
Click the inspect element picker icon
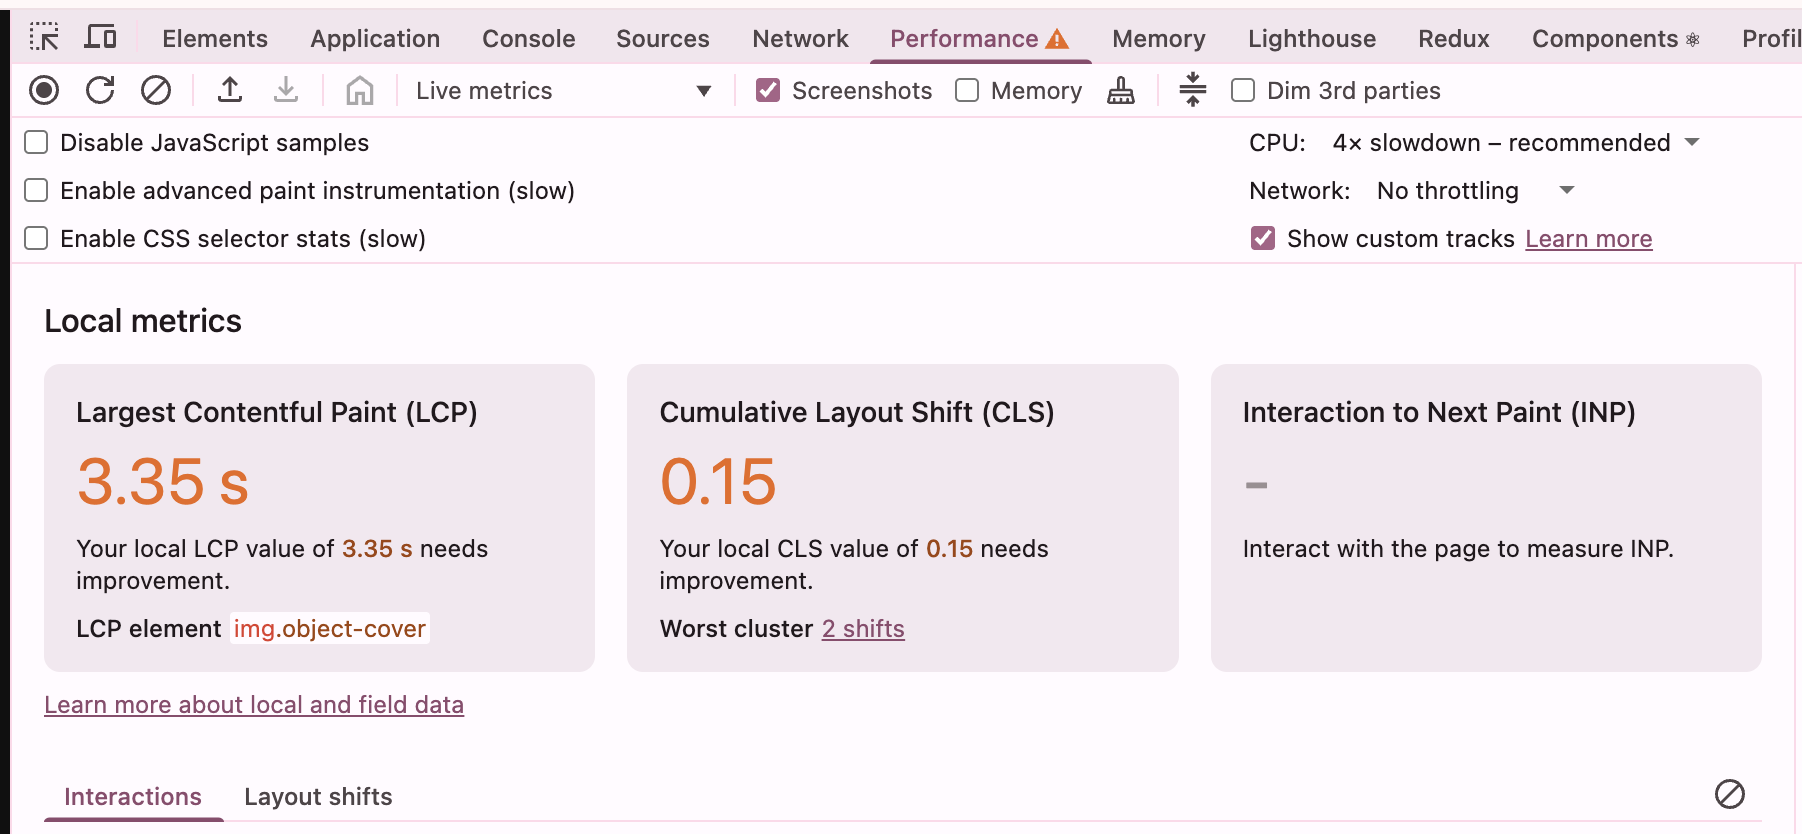tap(44, 37)
